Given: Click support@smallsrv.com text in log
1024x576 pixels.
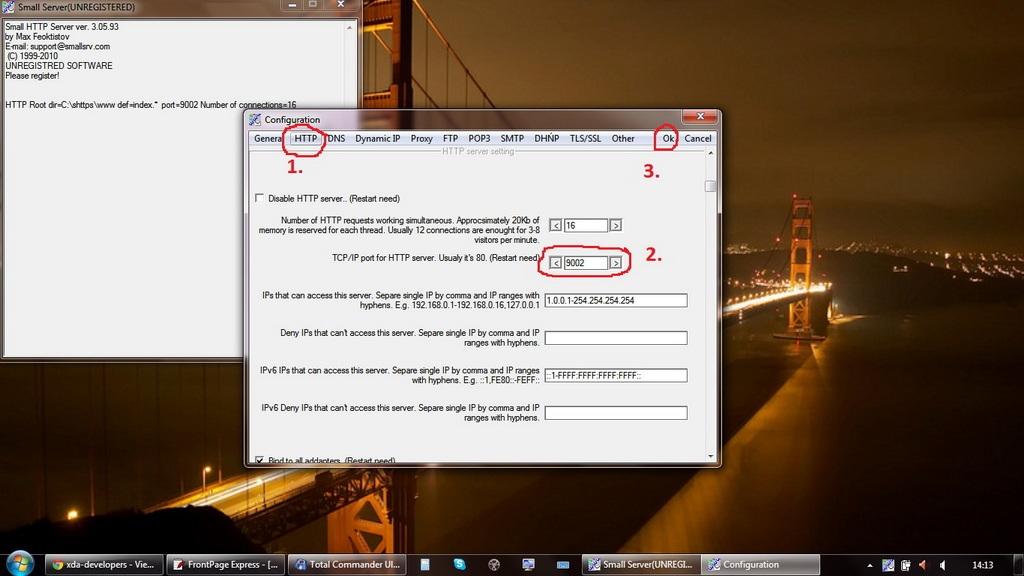Looking at the screenshot, I should pyautogui.click(x=70, y=46).
